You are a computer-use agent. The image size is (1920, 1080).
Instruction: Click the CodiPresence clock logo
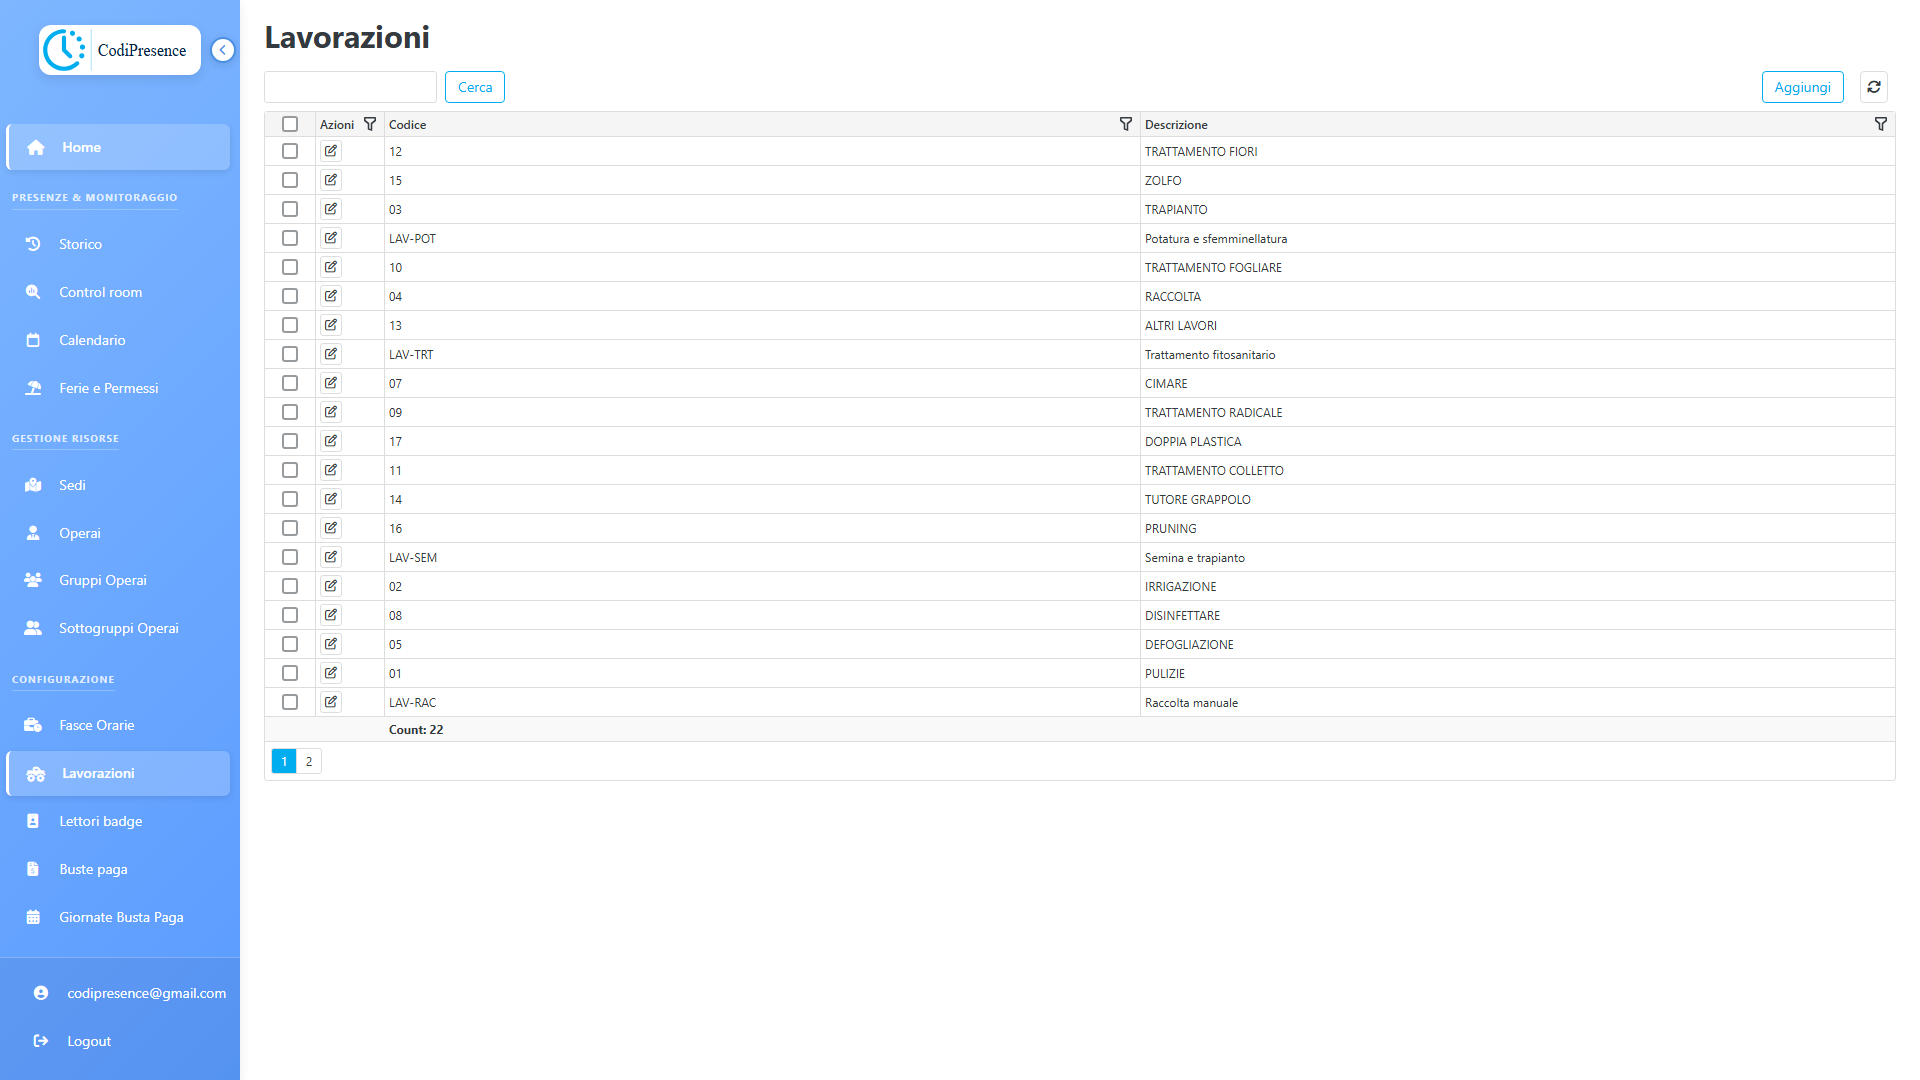pos(64,50)
